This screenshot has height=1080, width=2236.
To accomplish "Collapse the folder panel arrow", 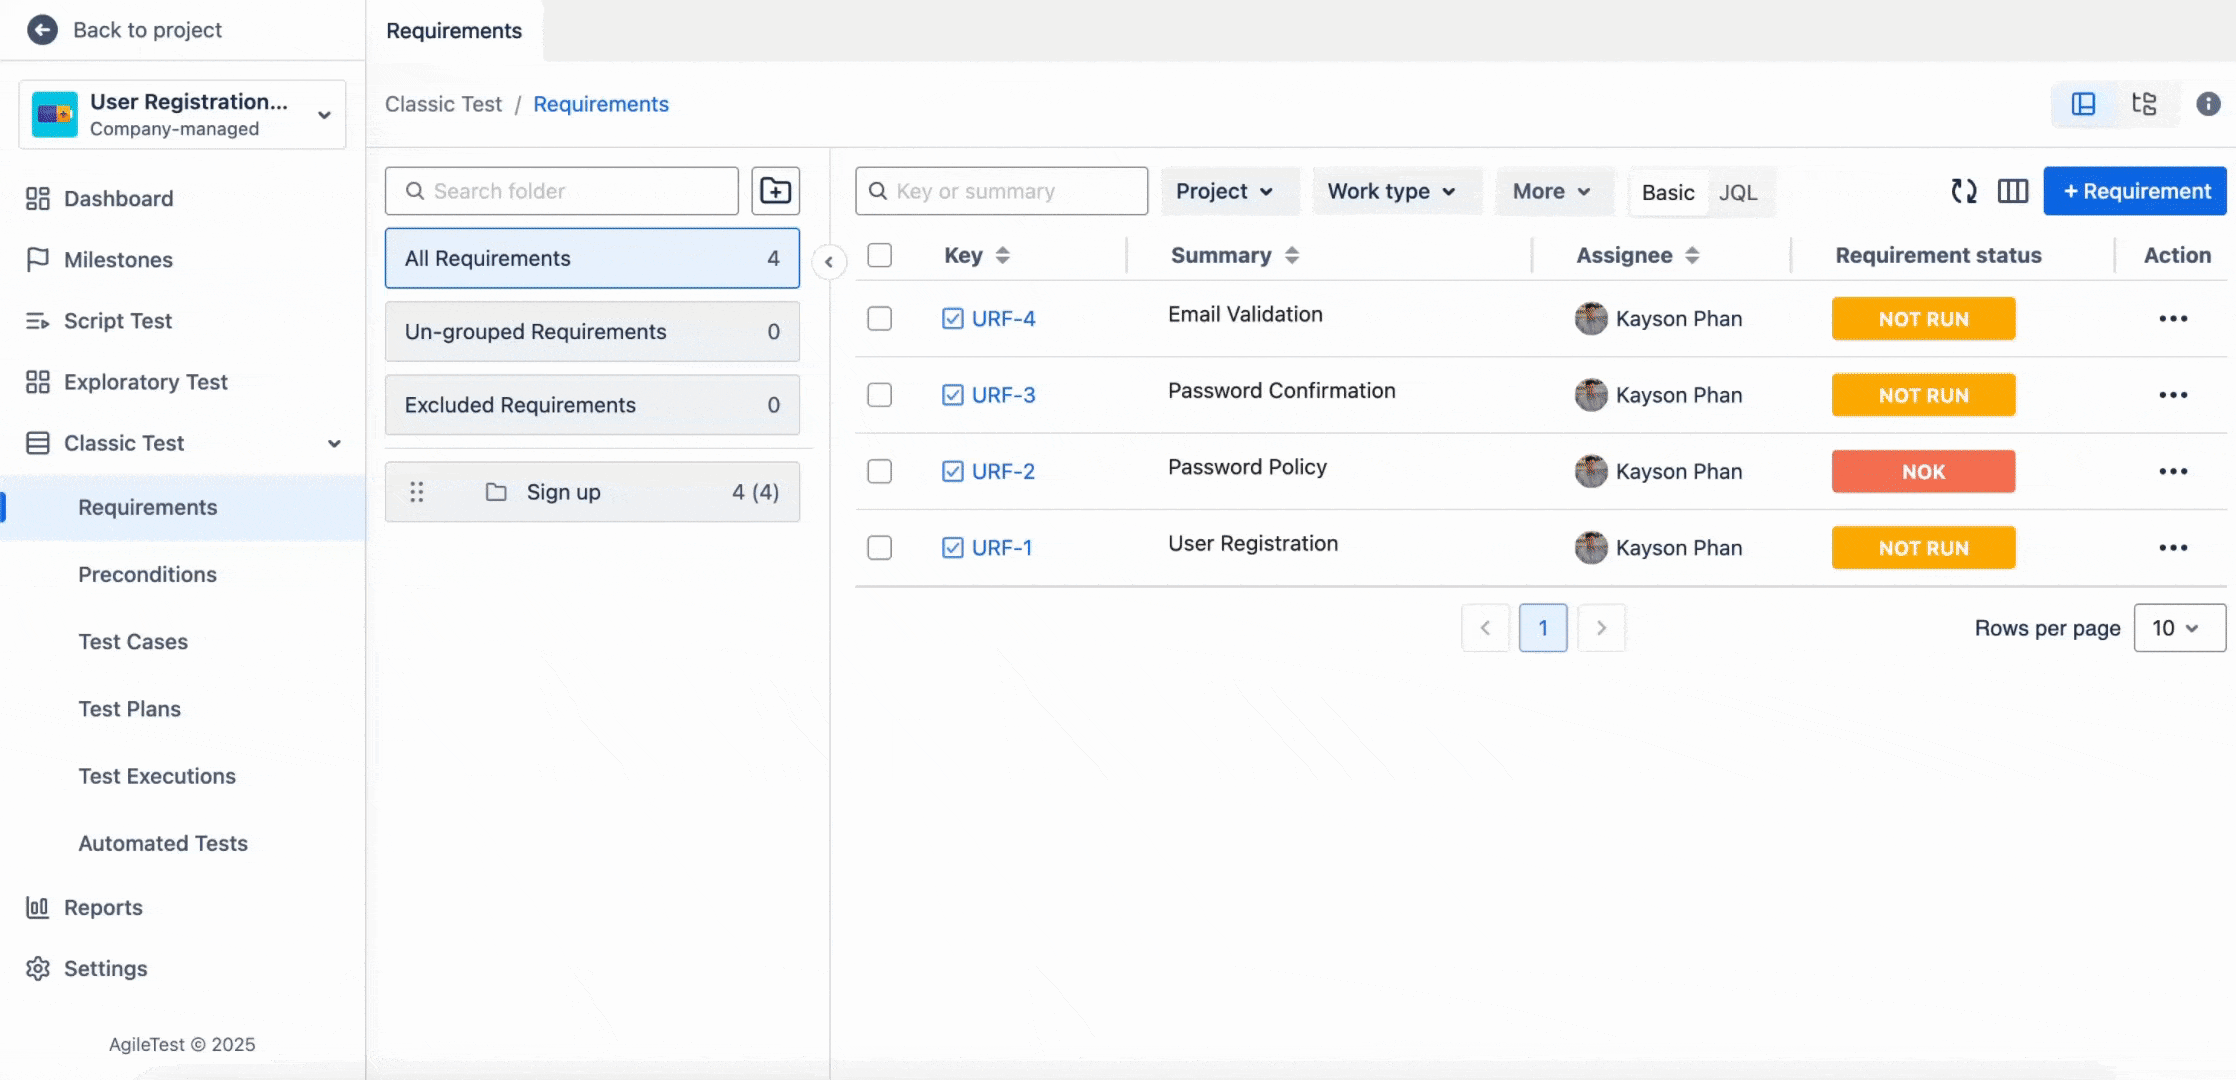I will 829,262.
